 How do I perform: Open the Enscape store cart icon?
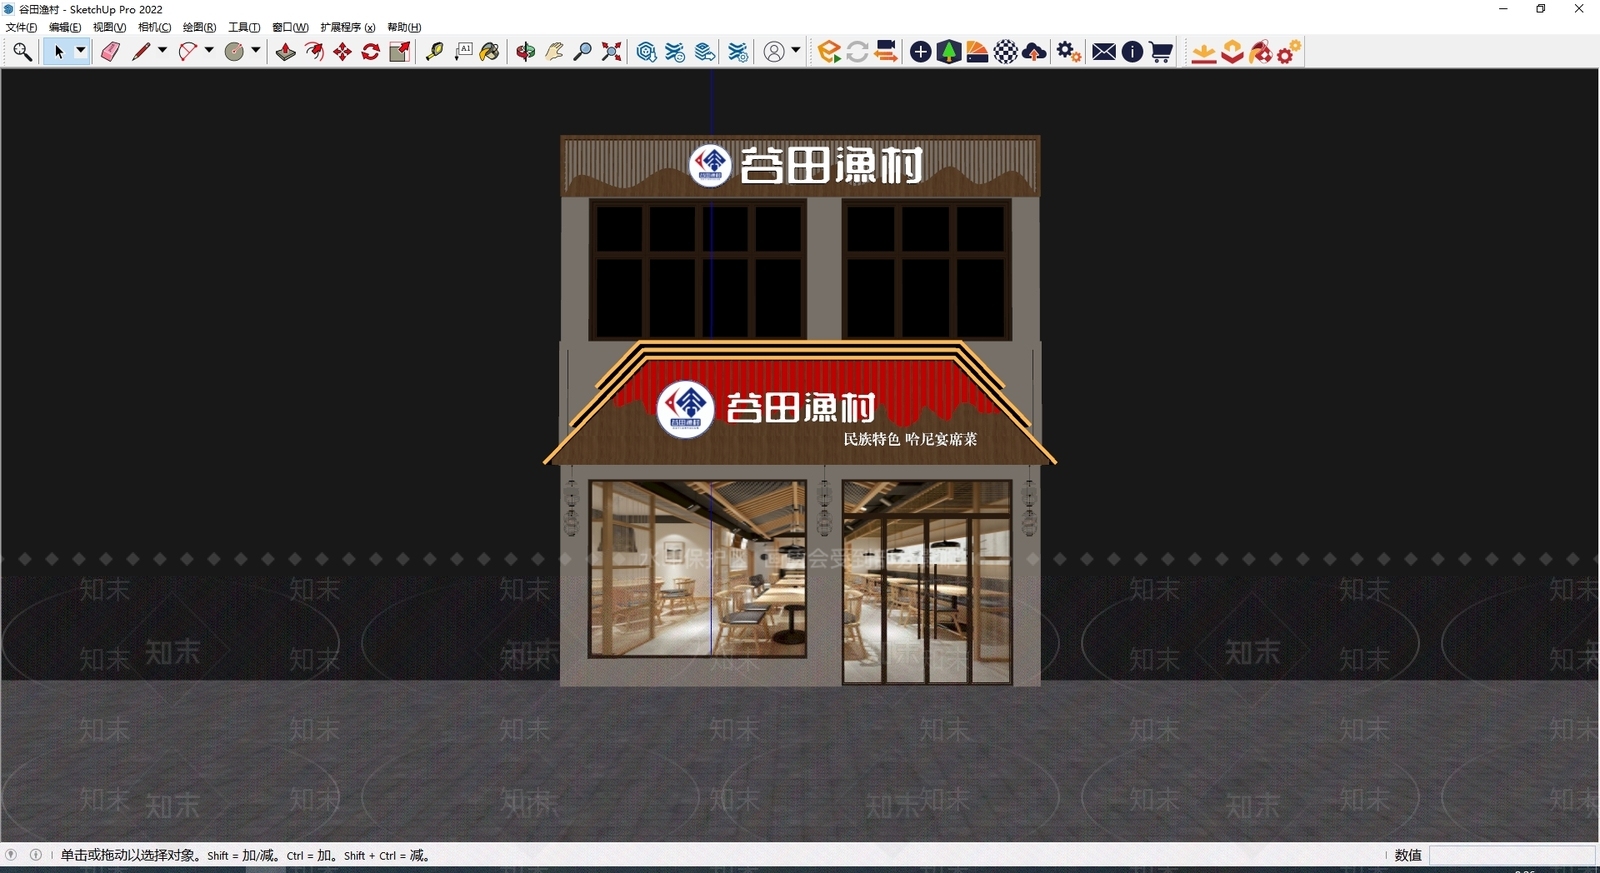click(1161, 52)
